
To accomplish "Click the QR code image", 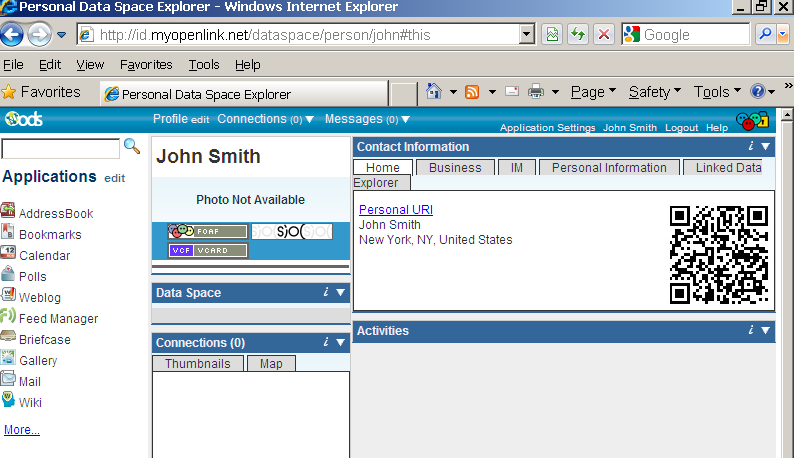I will [x=718, y=254].
